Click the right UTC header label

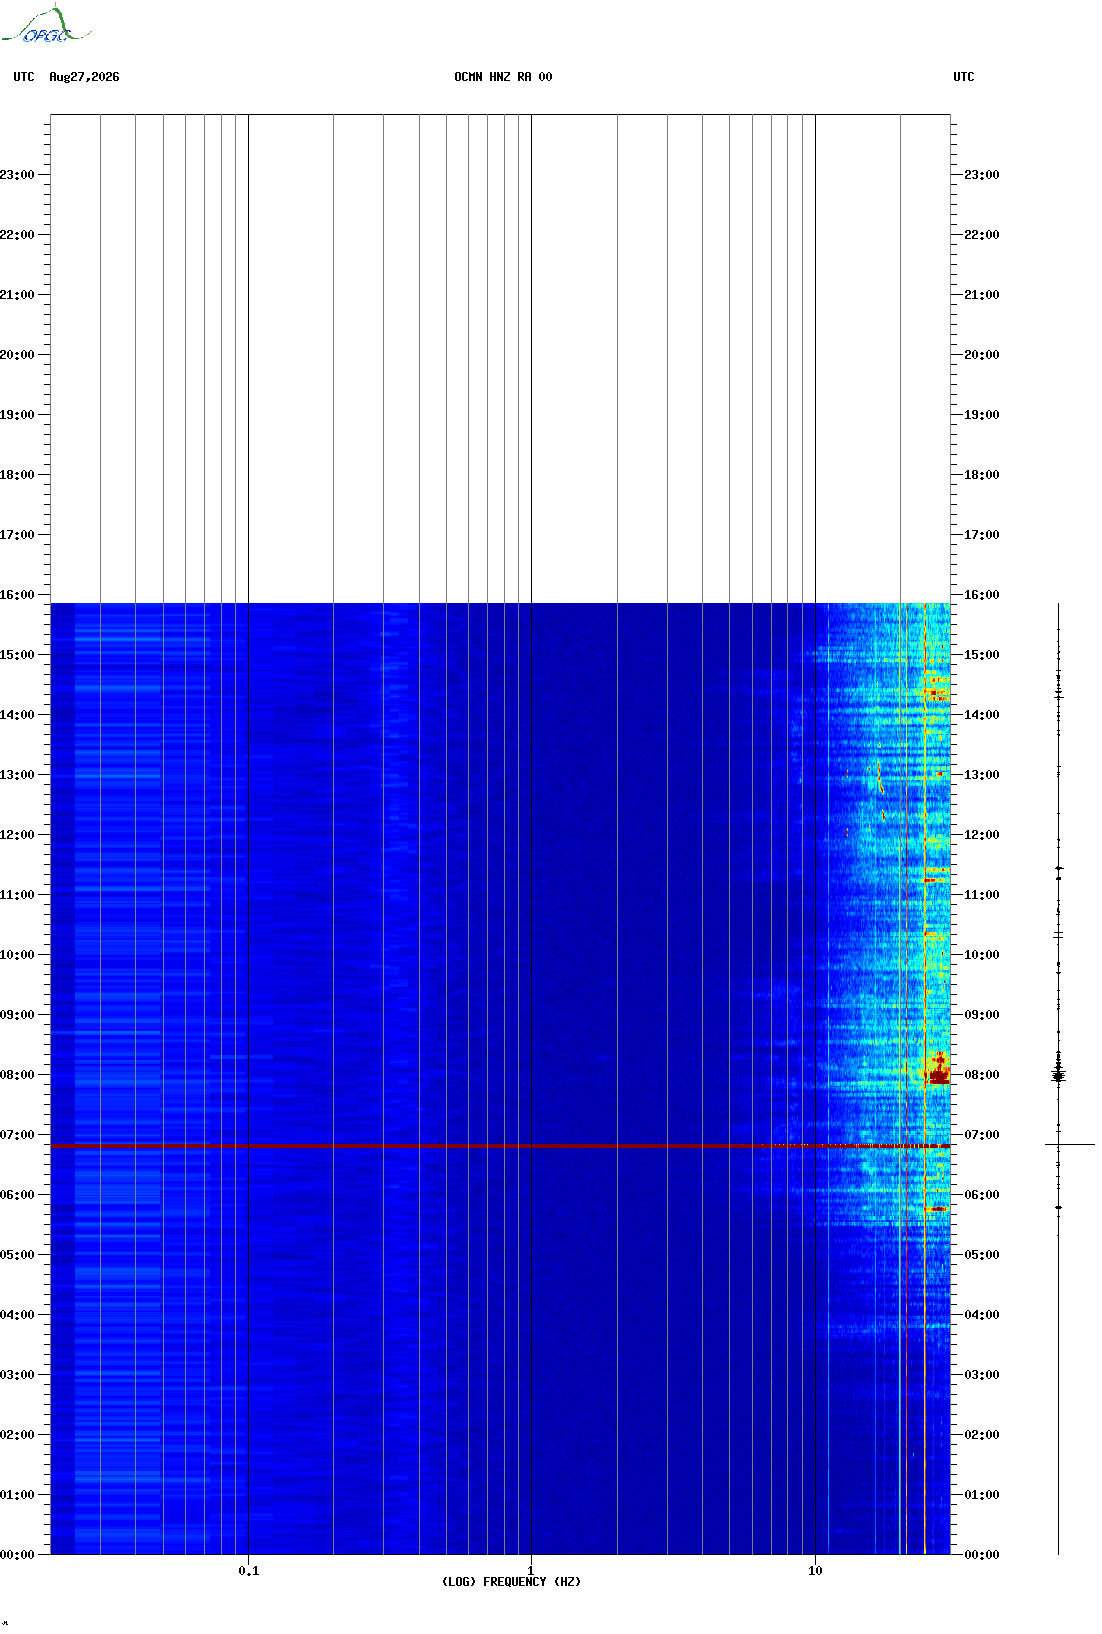(964, 77)
